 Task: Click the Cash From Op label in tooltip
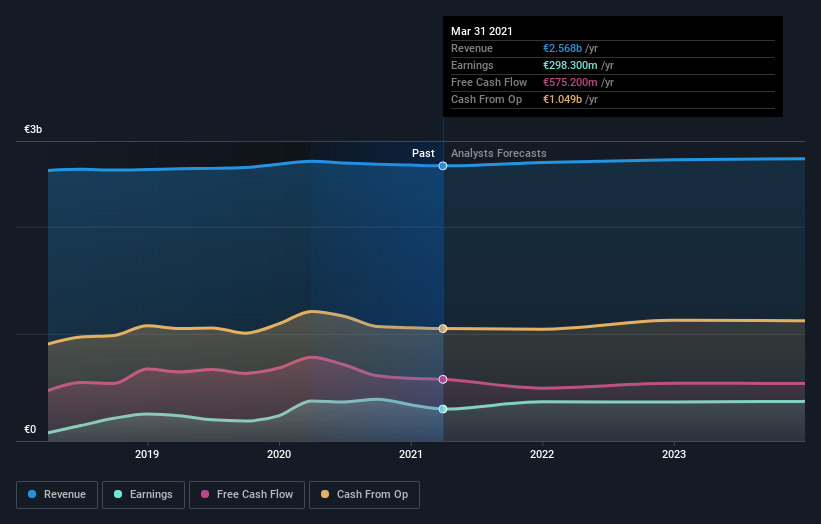[486, 99]
